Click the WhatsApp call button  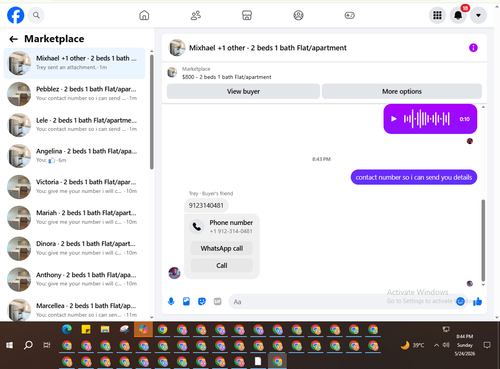(x=222, y=248)
